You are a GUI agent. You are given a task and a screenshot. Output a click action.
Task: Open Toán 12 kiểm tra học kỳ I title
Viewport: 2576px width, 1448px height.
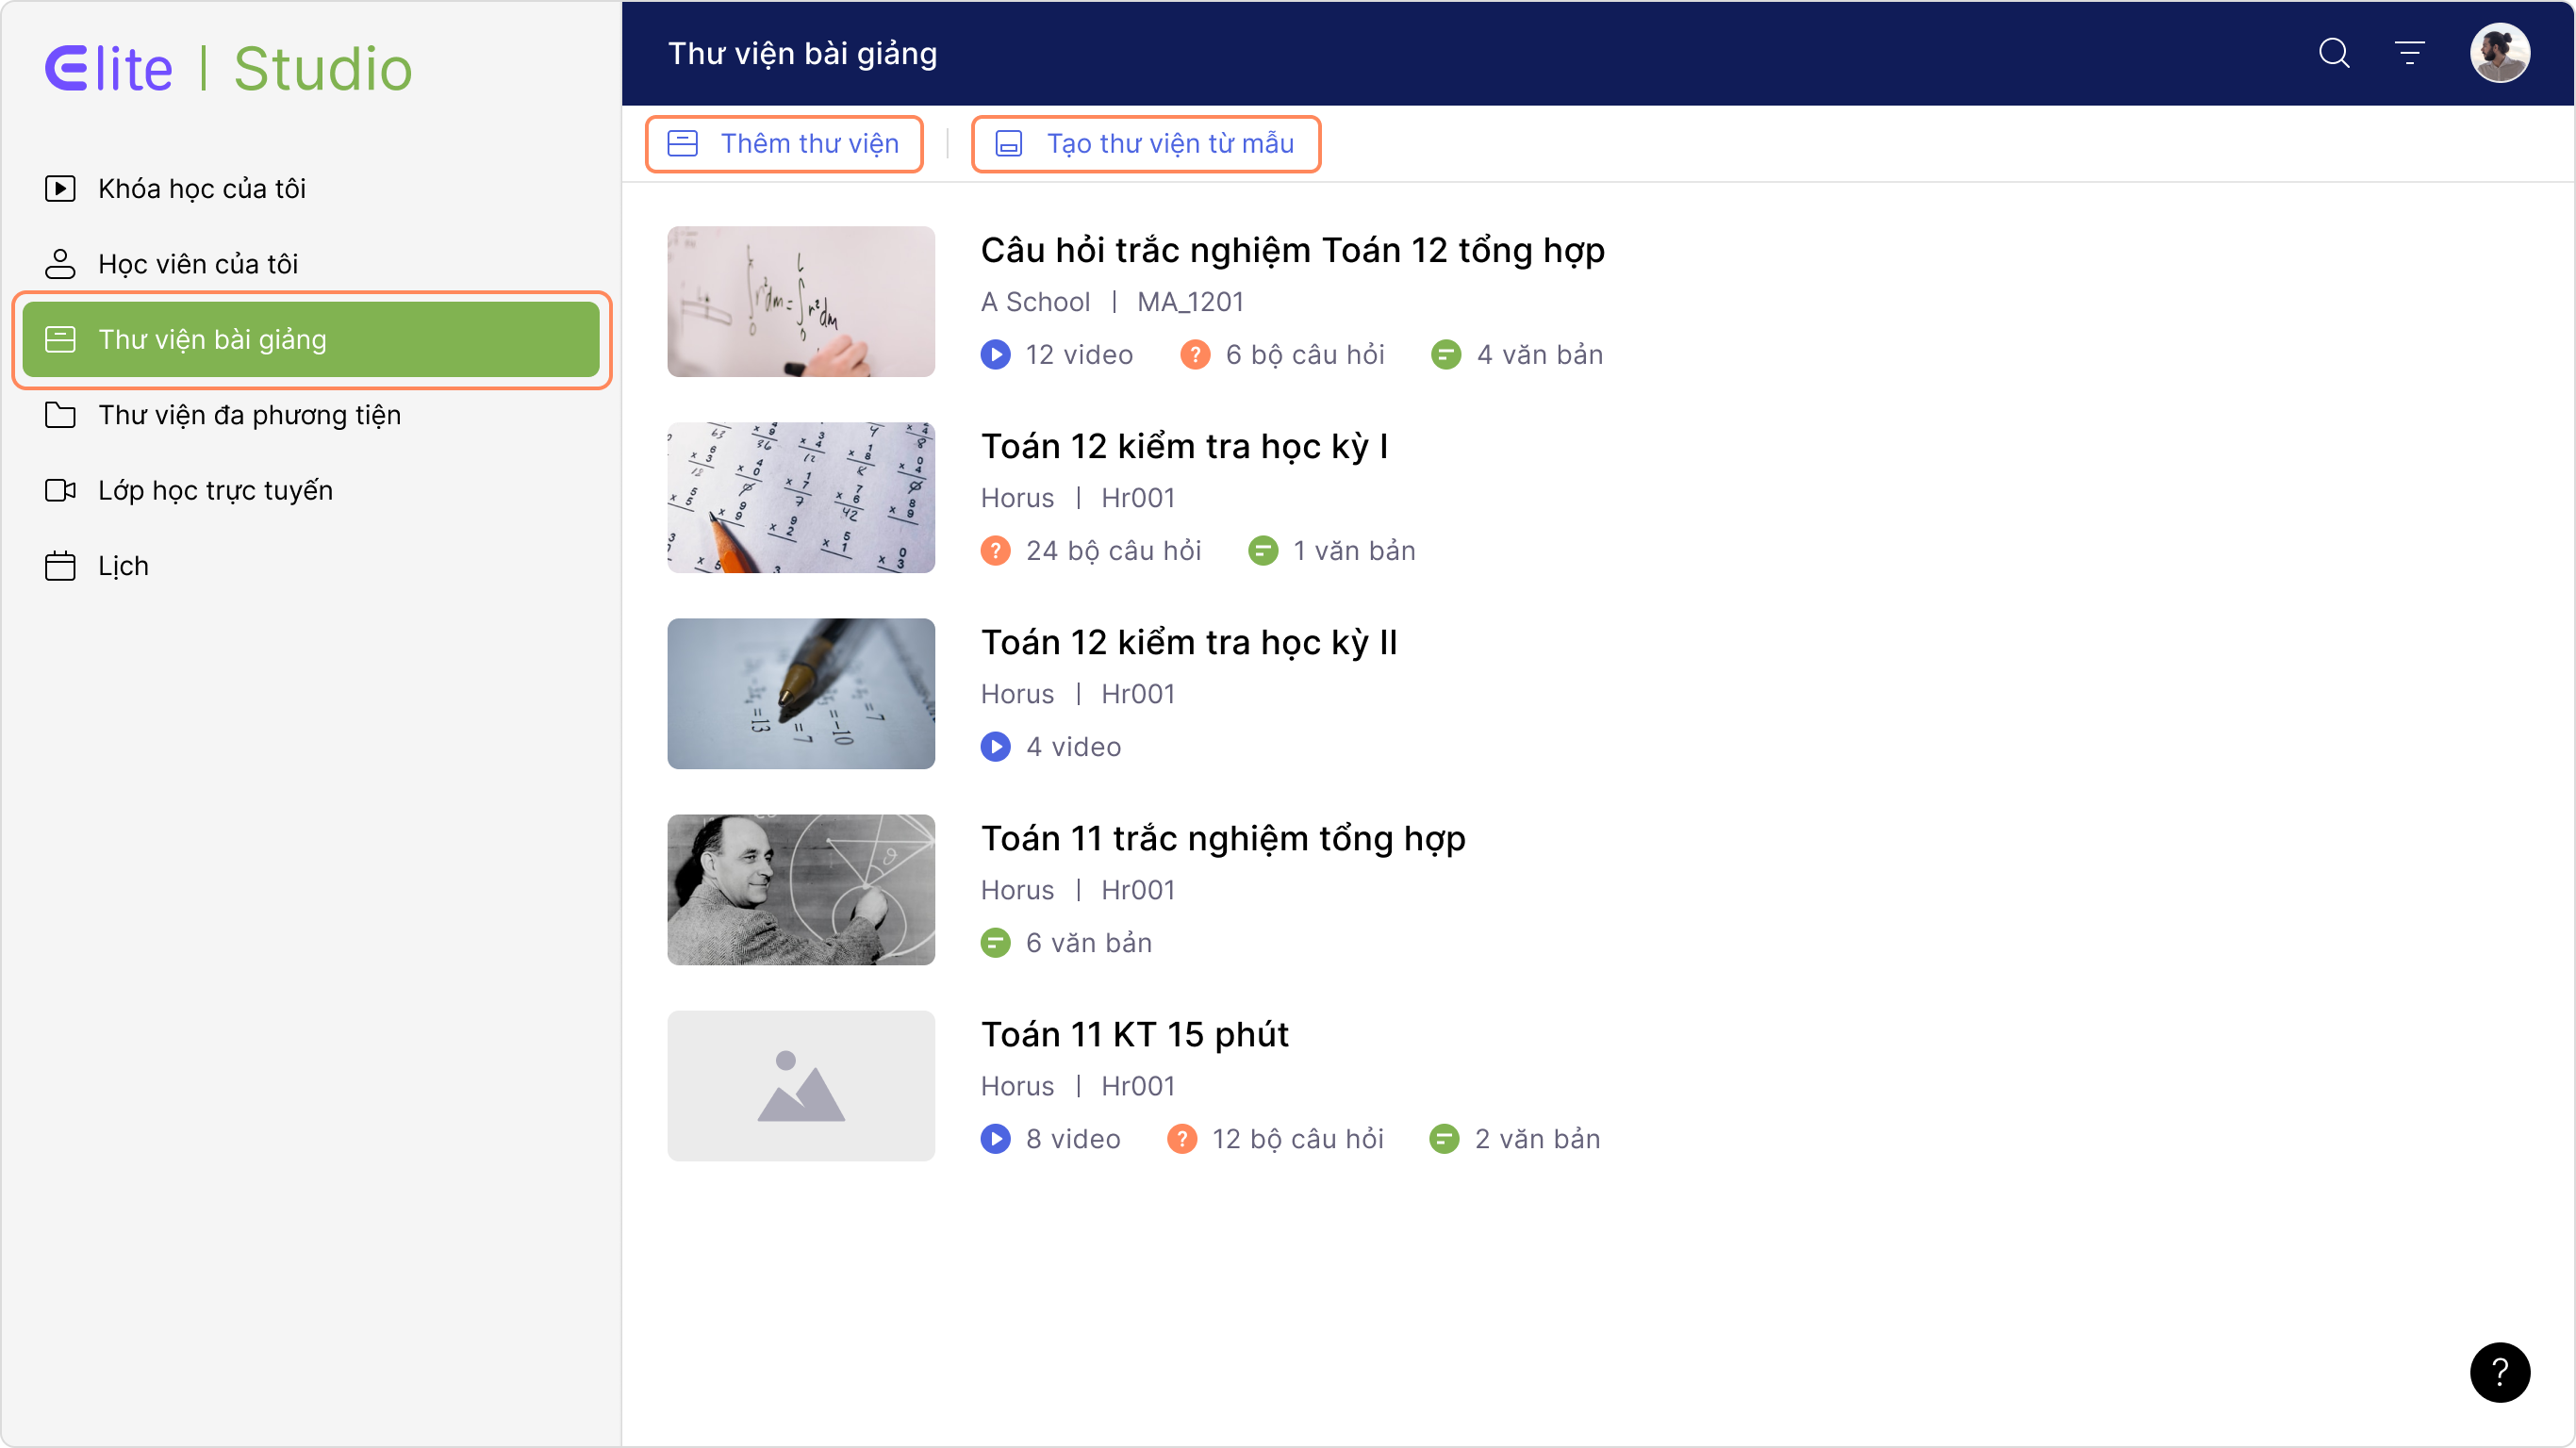click(x=1184, y=446)
